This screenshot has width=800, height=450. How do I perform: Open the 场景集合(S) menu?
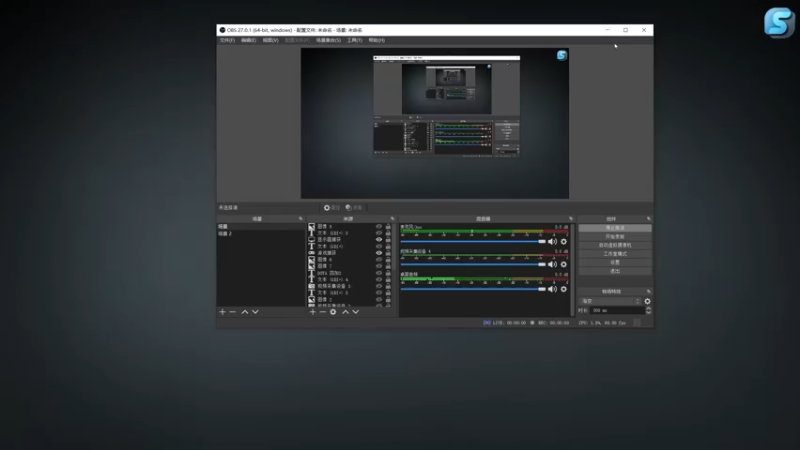(328, 40)
